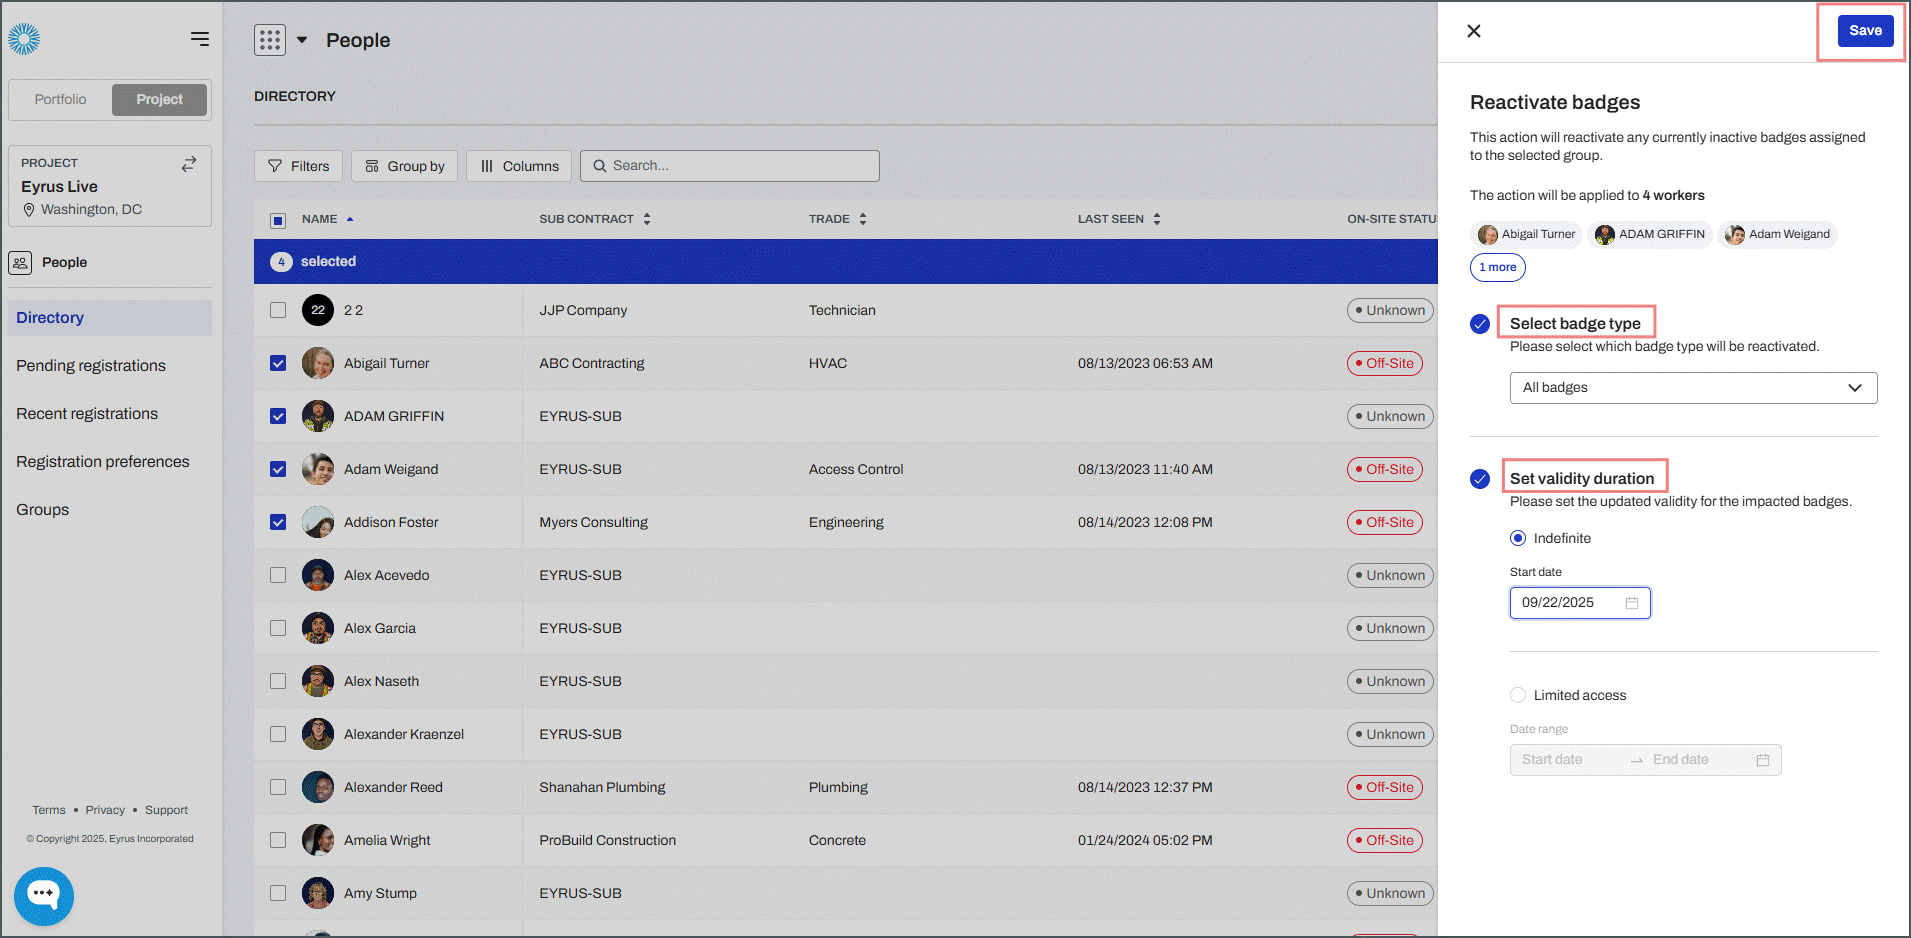
Task: Uncheck Addison Foster's checkbox
Action: pos(278,522)
